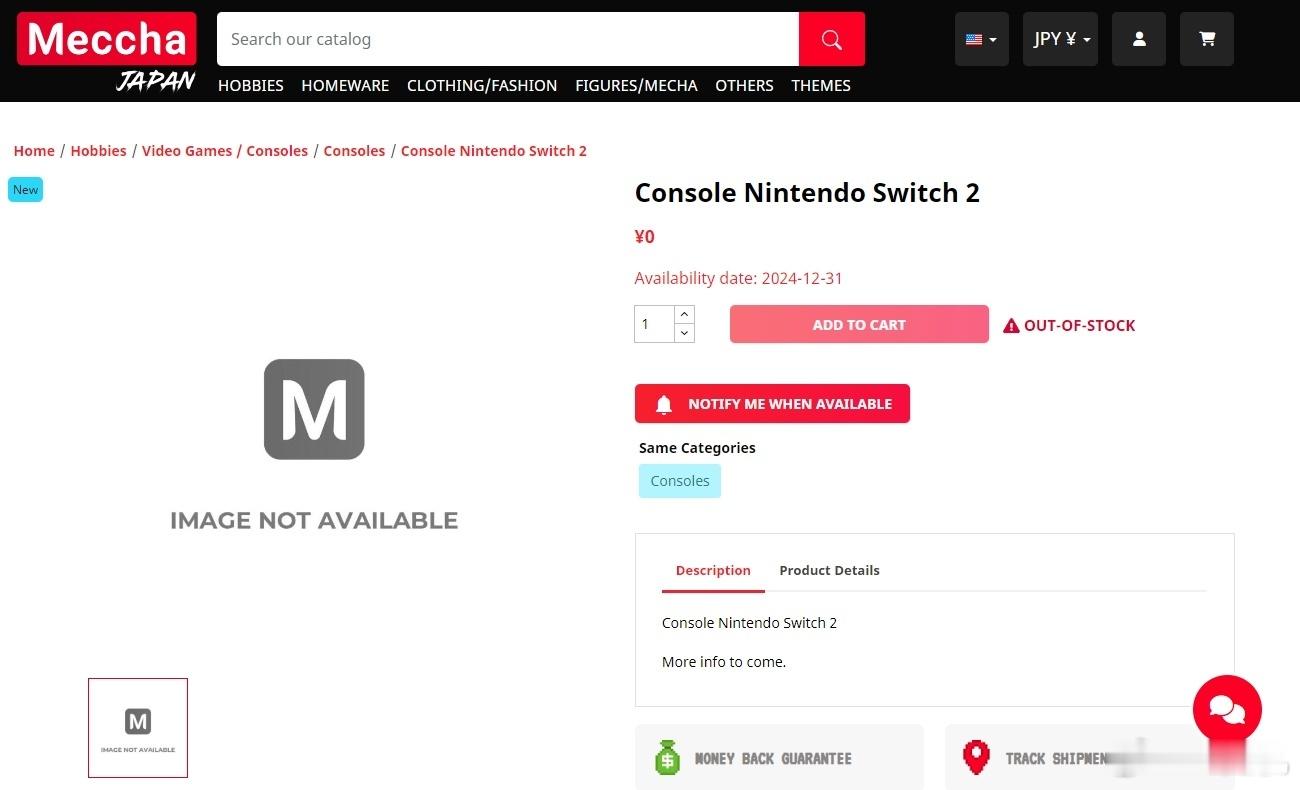The width and height of the screenshot is (1300, 790).
Task: Click the Availability date text
Action: pos(739,278)
